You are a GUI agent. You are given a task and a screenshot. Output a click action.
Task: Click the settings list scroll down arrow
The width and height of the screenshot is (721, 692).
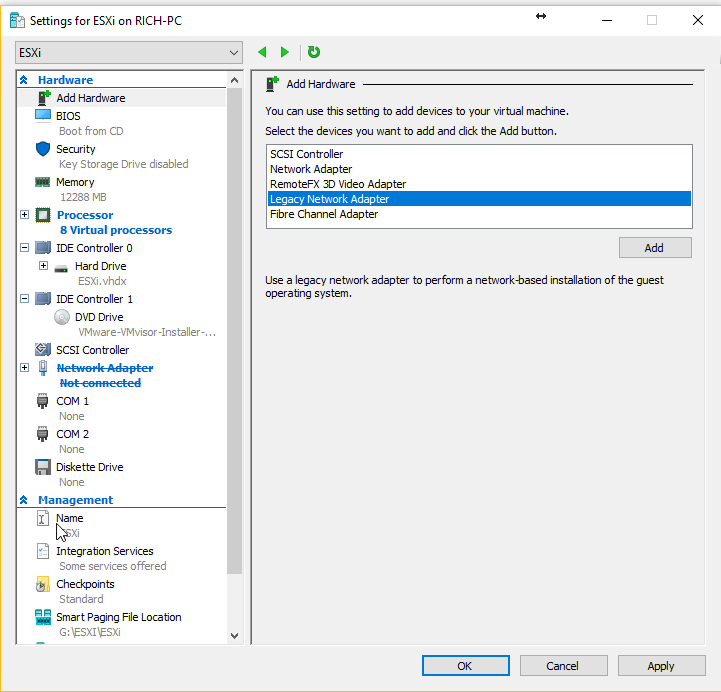[x=235, y=635]
